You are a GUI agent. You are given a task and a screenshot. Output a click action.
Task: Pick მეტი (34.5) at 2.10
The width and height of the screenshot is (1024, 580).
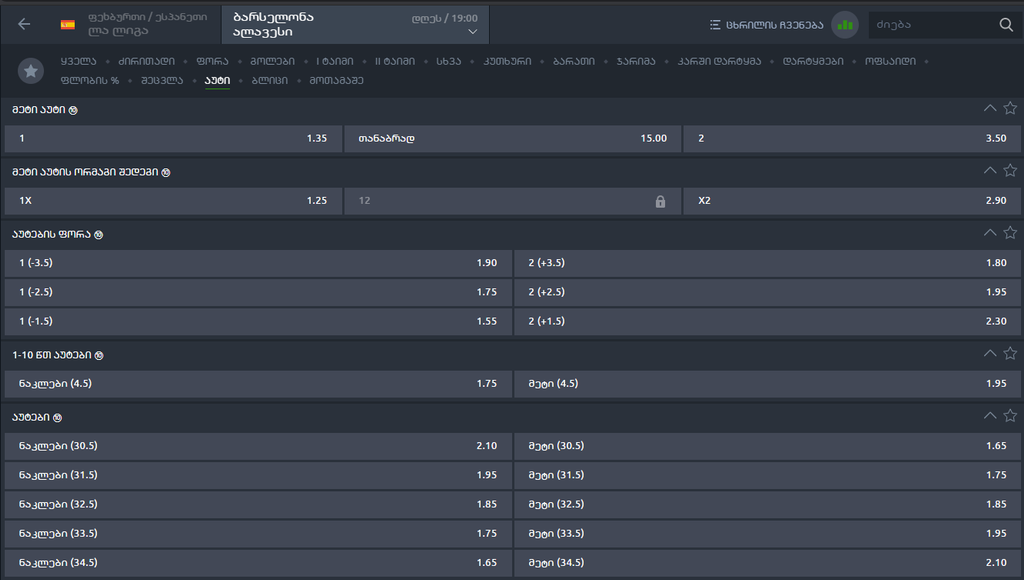click(x=767, y=563)
